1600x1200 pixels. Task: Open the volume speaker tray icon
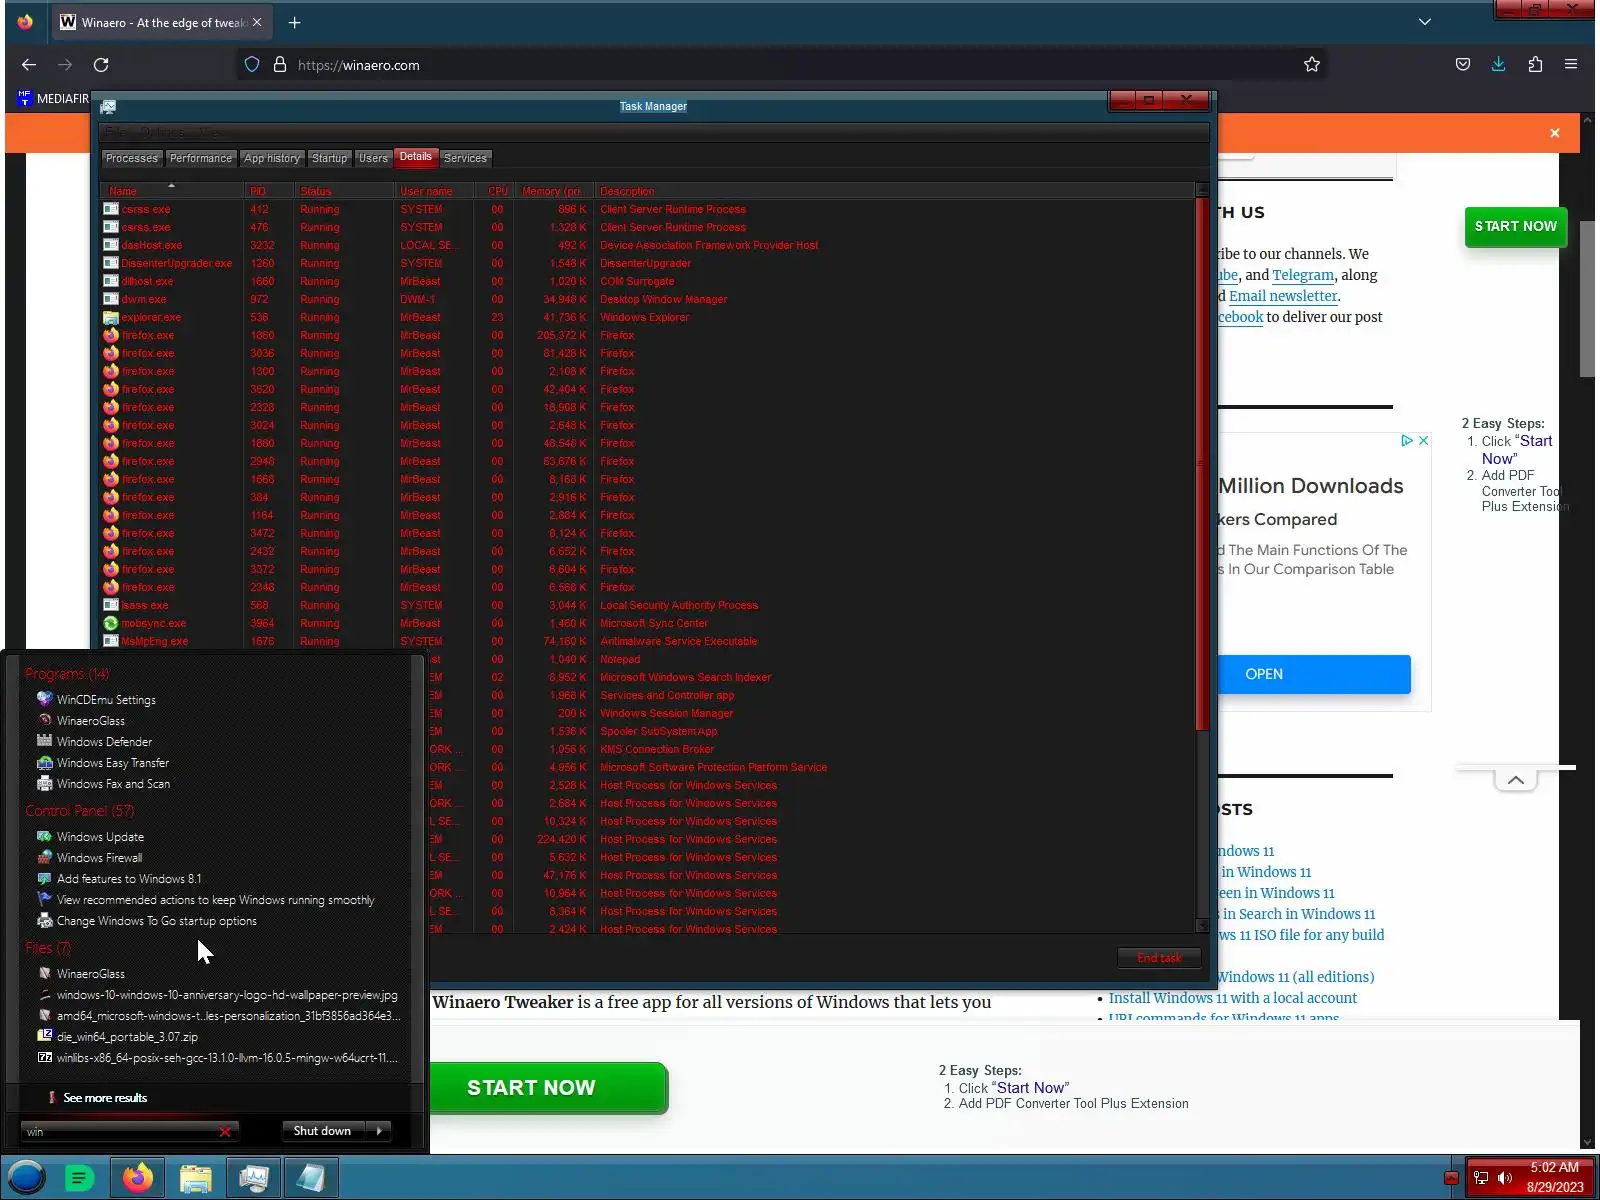(1504, 1178)
